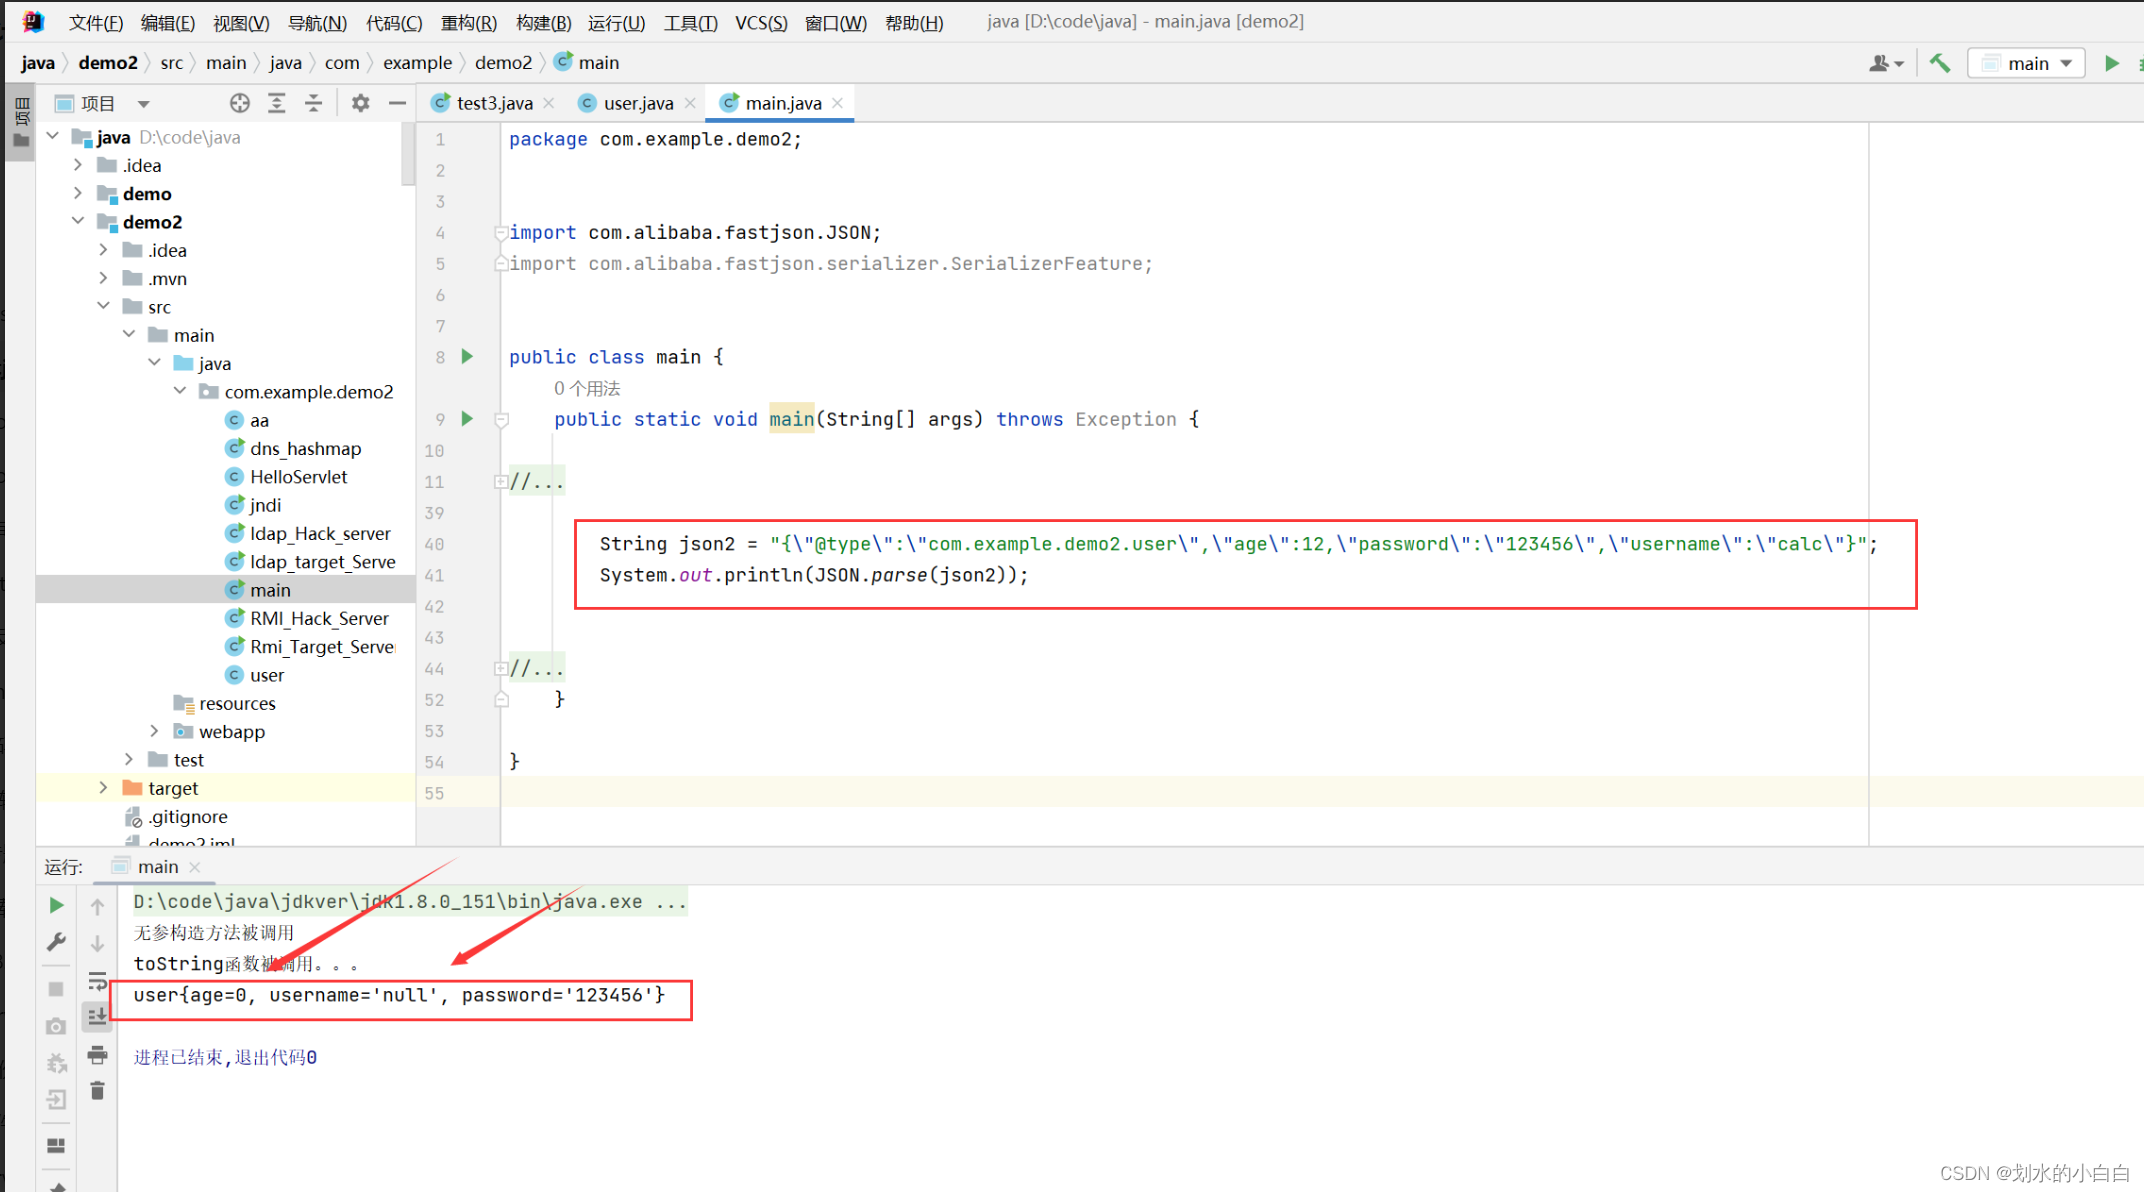Clear console output with trash icon

(x=97, y=1091)
